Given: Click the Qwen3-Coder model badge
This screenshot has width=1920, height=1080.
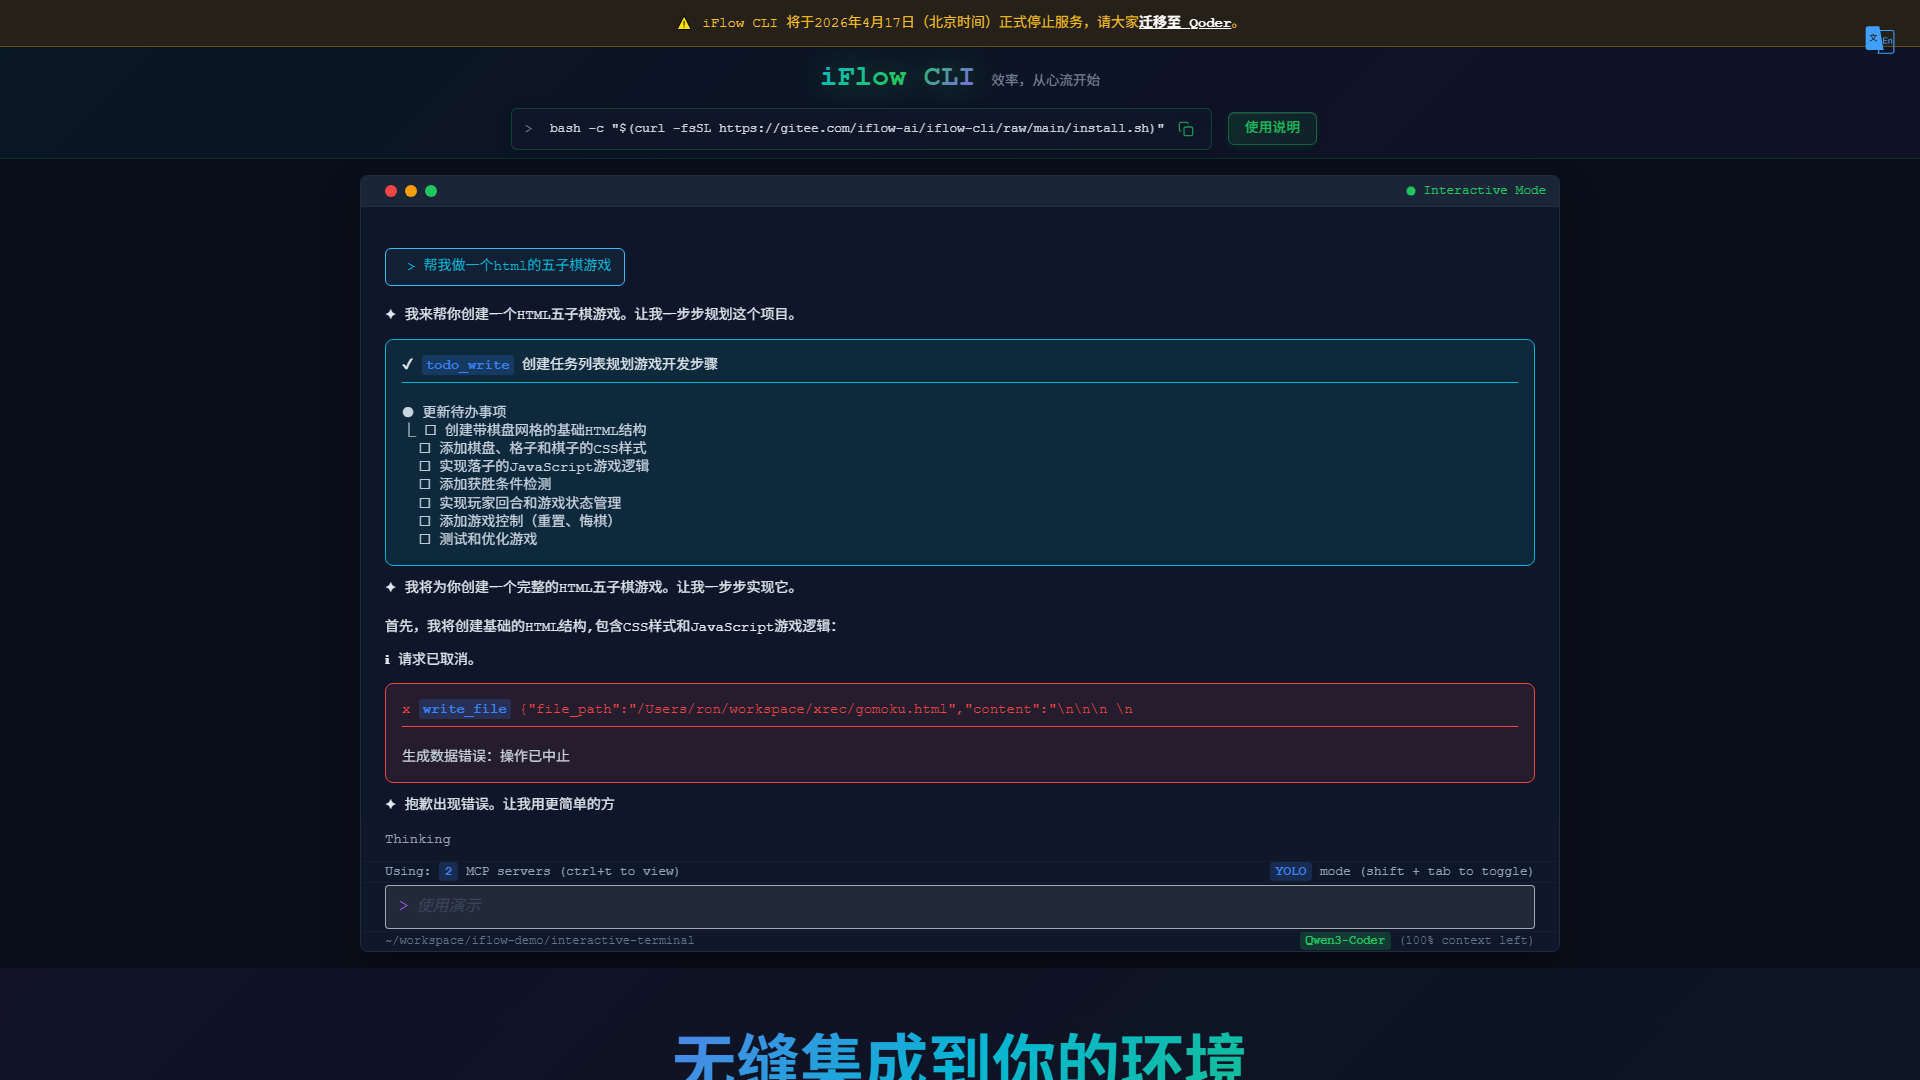Looking at the screenshot, I should click(1345, 940).
